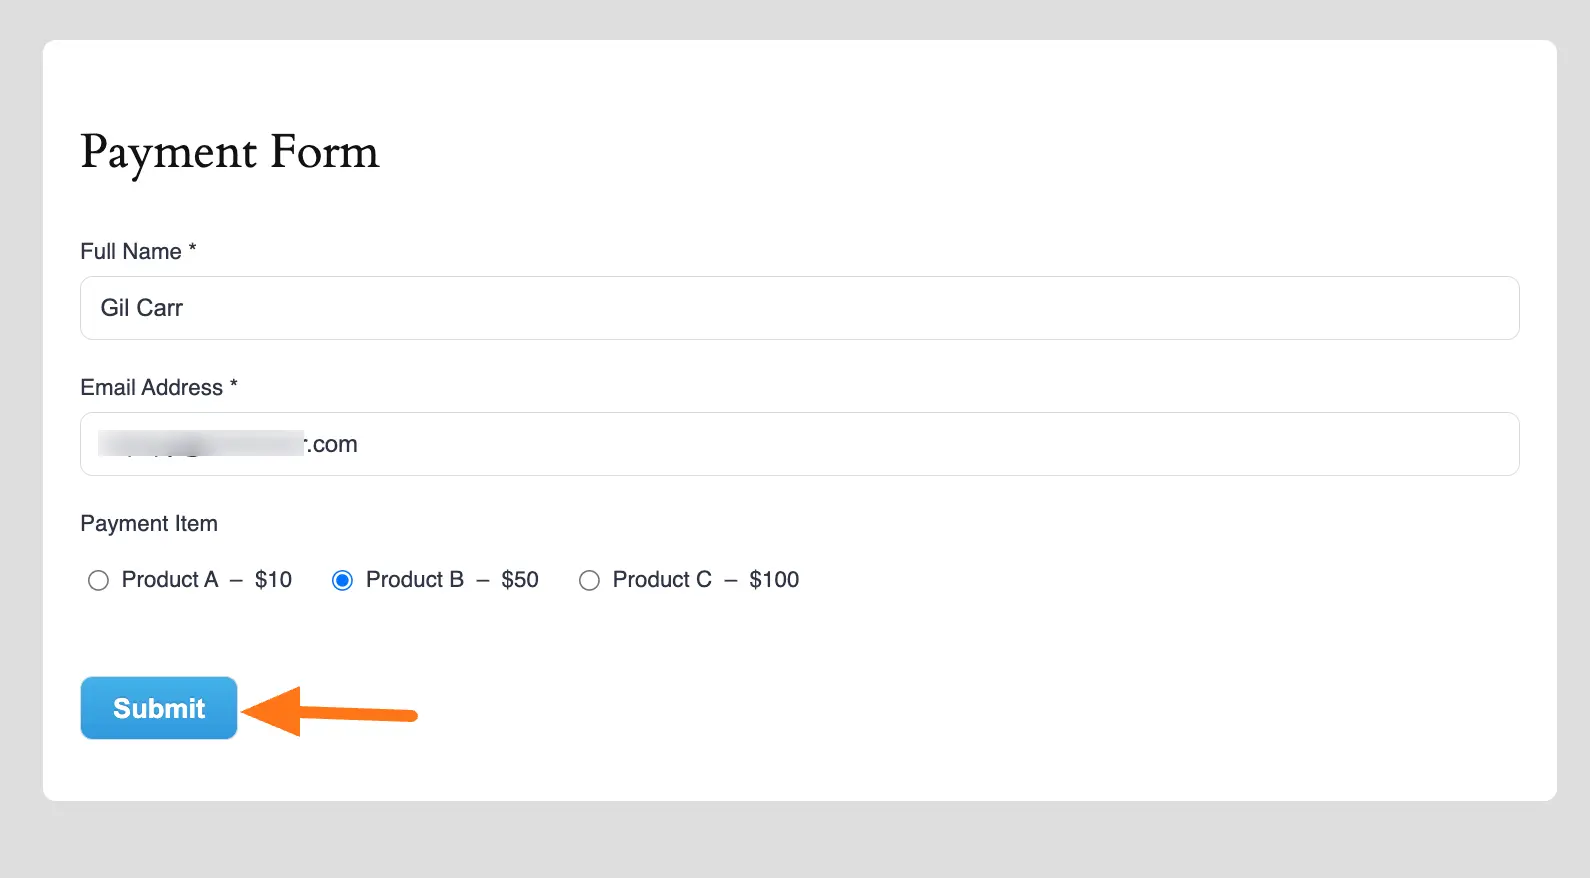
Task: Click the $100 price text
Action: coord(774,580)
